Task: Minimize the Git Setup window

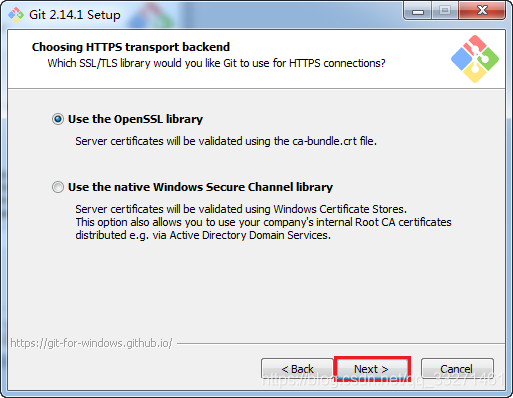Action: click(x=418, y=11)
